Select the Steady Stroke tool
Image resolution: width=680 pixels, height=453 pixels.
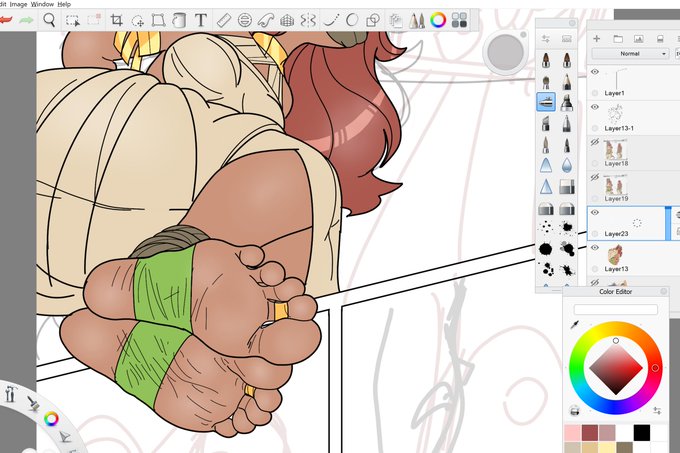click(332, 20)
